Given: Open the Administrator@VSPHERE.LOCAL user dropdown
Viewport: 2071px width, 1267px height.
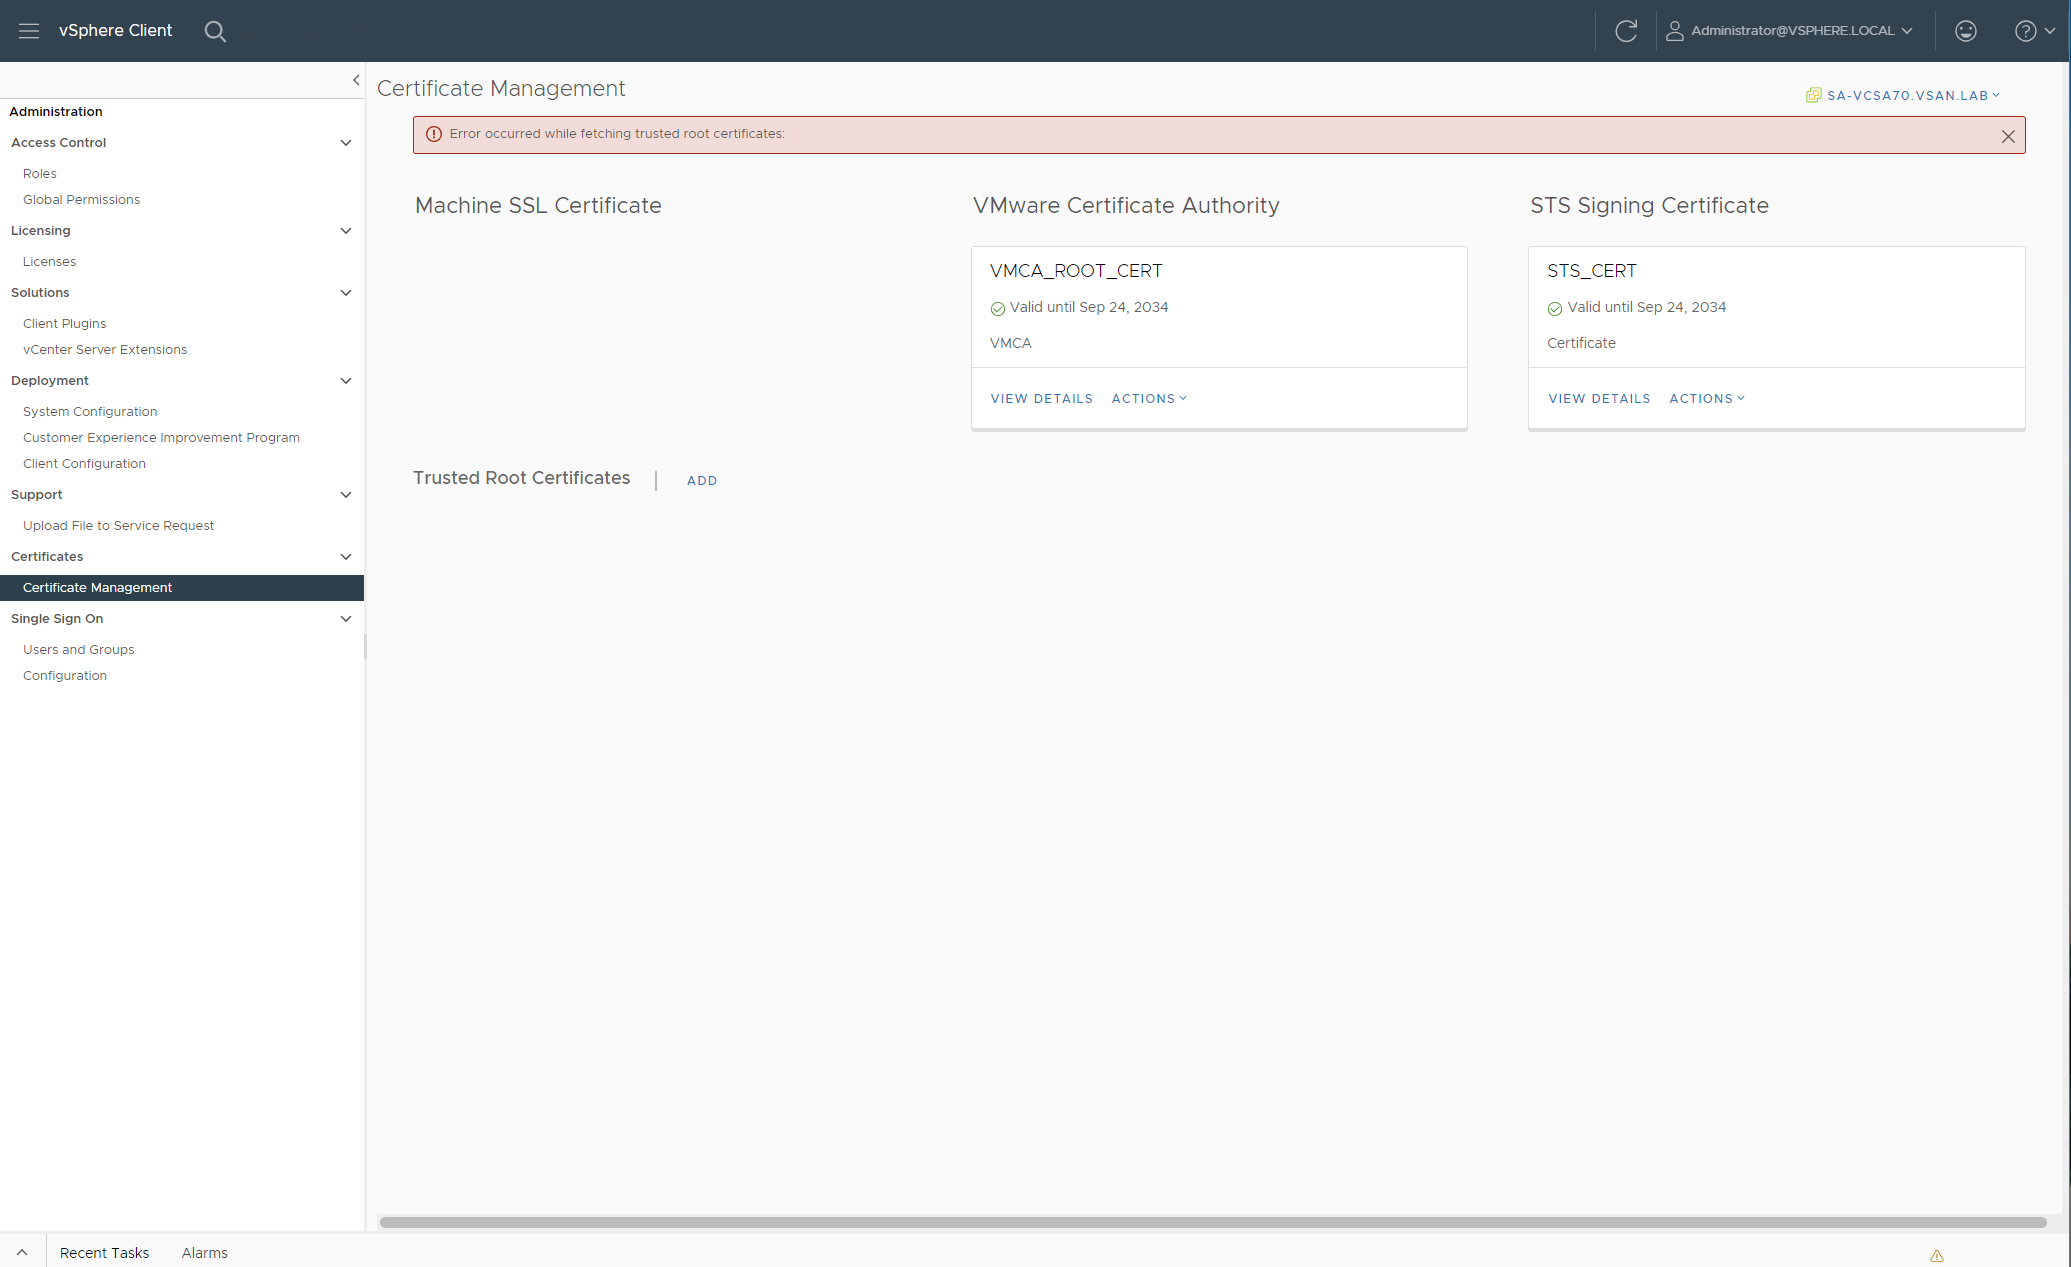Looking at the screenshot, I should (x=1790, y=31).
